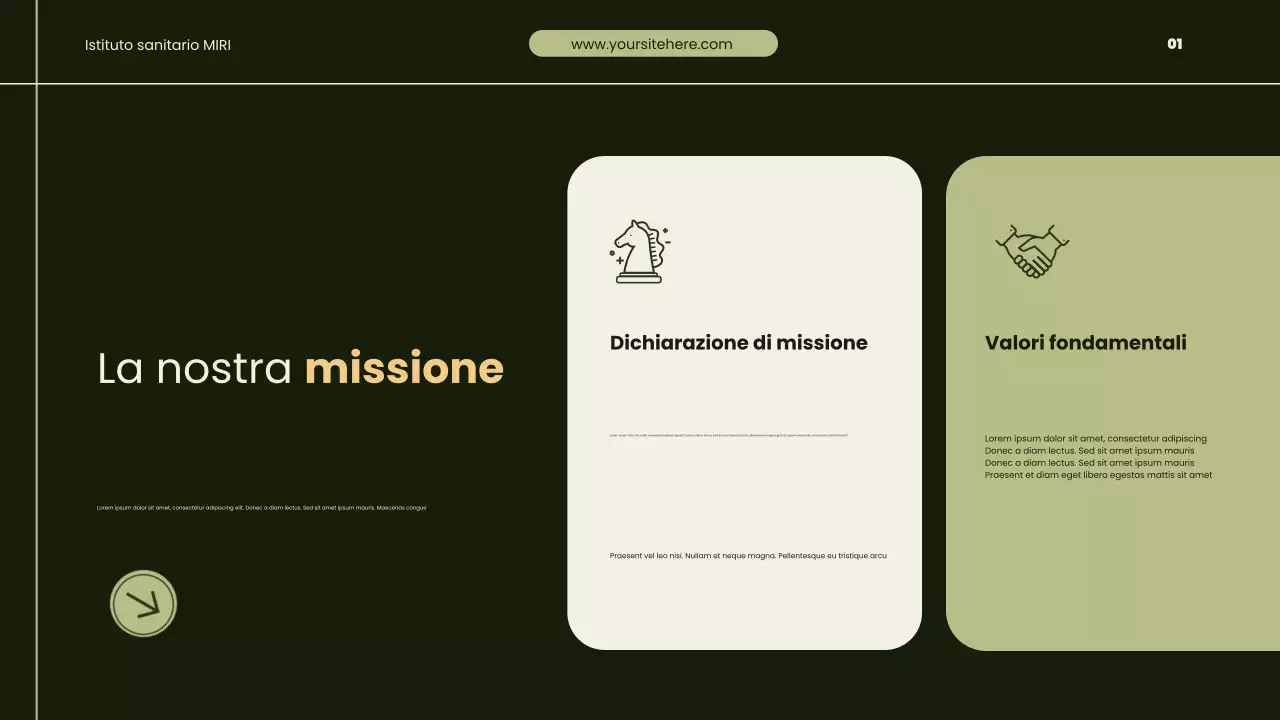1280x720 pixels.
Task: Click the page number 01 in the header
Action: [1174, 44]
